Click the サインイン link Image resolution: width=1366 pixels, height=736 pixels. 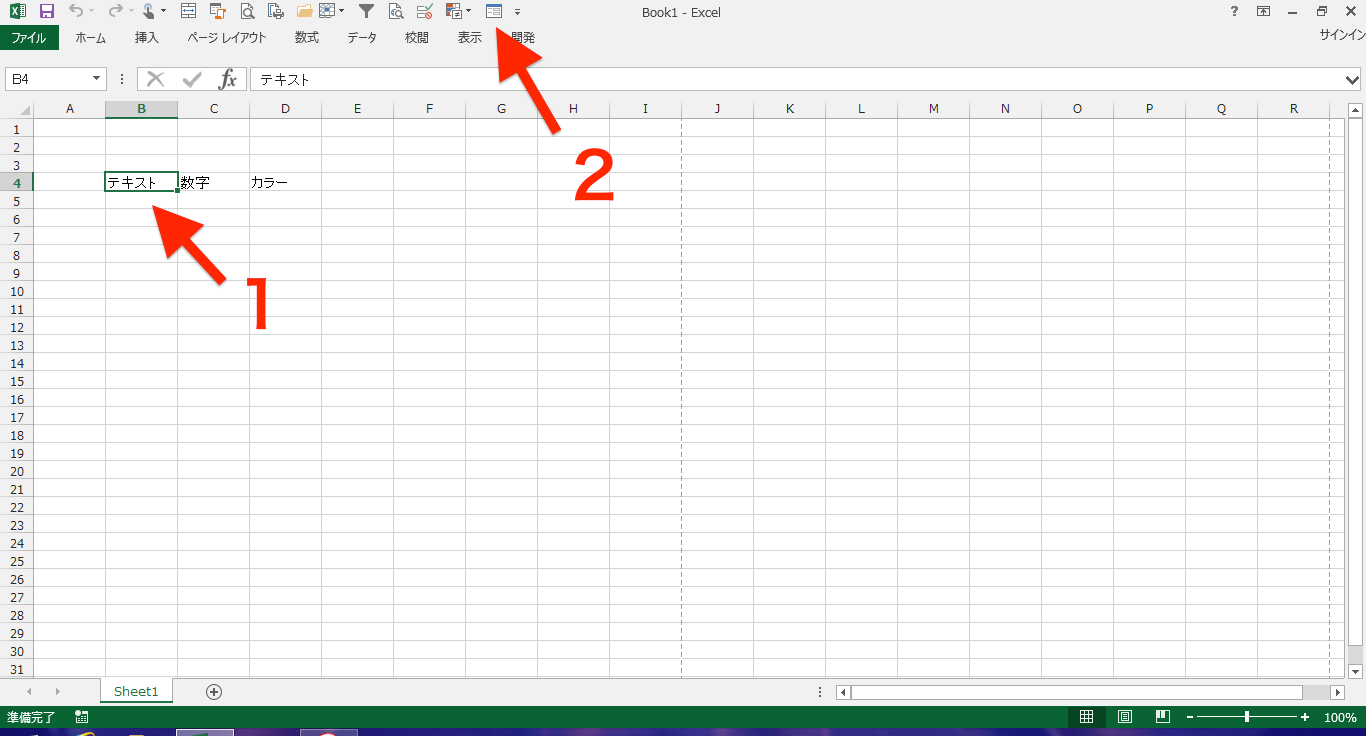[1342, 34]
